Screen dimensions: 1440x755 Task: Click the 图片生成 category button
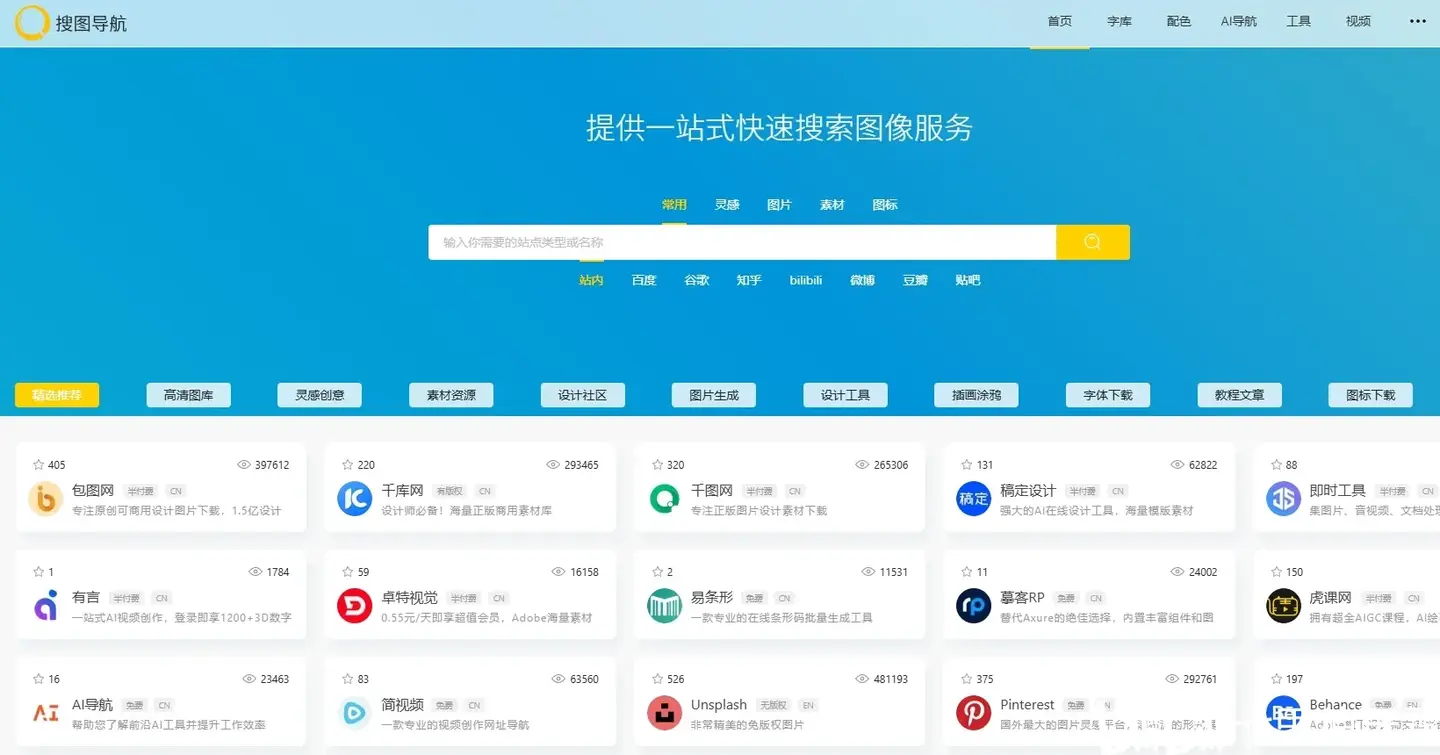pos(714,395)
